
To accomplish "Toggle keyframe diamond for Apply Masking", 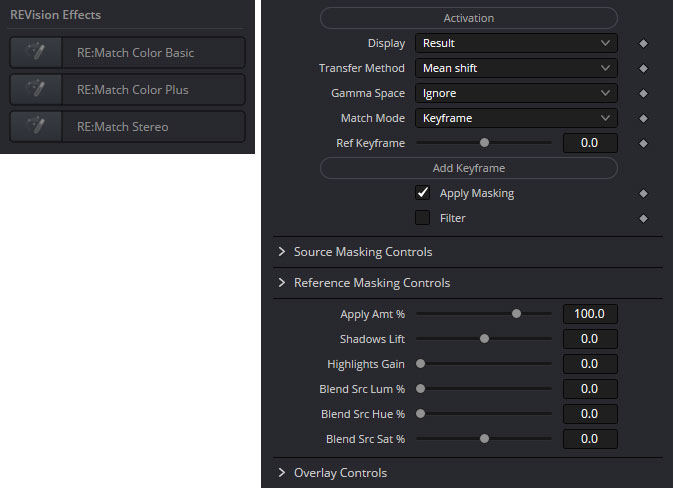I will pyautogui.click(x=643, y=194).
